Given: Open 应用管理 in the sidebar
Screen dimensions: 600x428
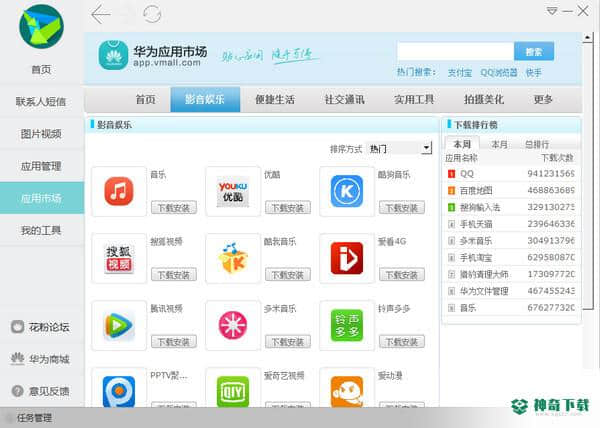Looking at the screenshot, I should [41, 166].
